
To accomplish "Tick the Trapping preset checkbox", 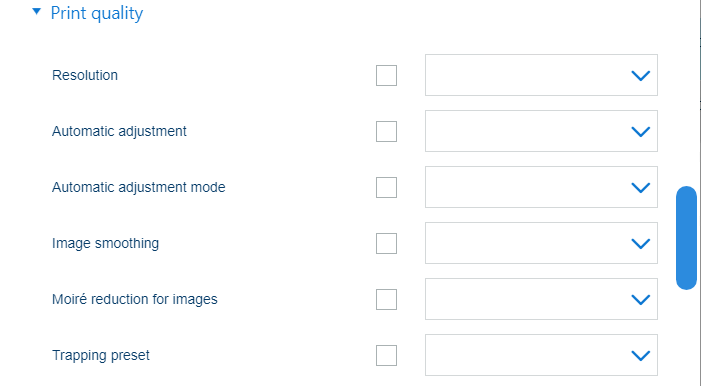I will pyautogui.click(x=386, y=355).
